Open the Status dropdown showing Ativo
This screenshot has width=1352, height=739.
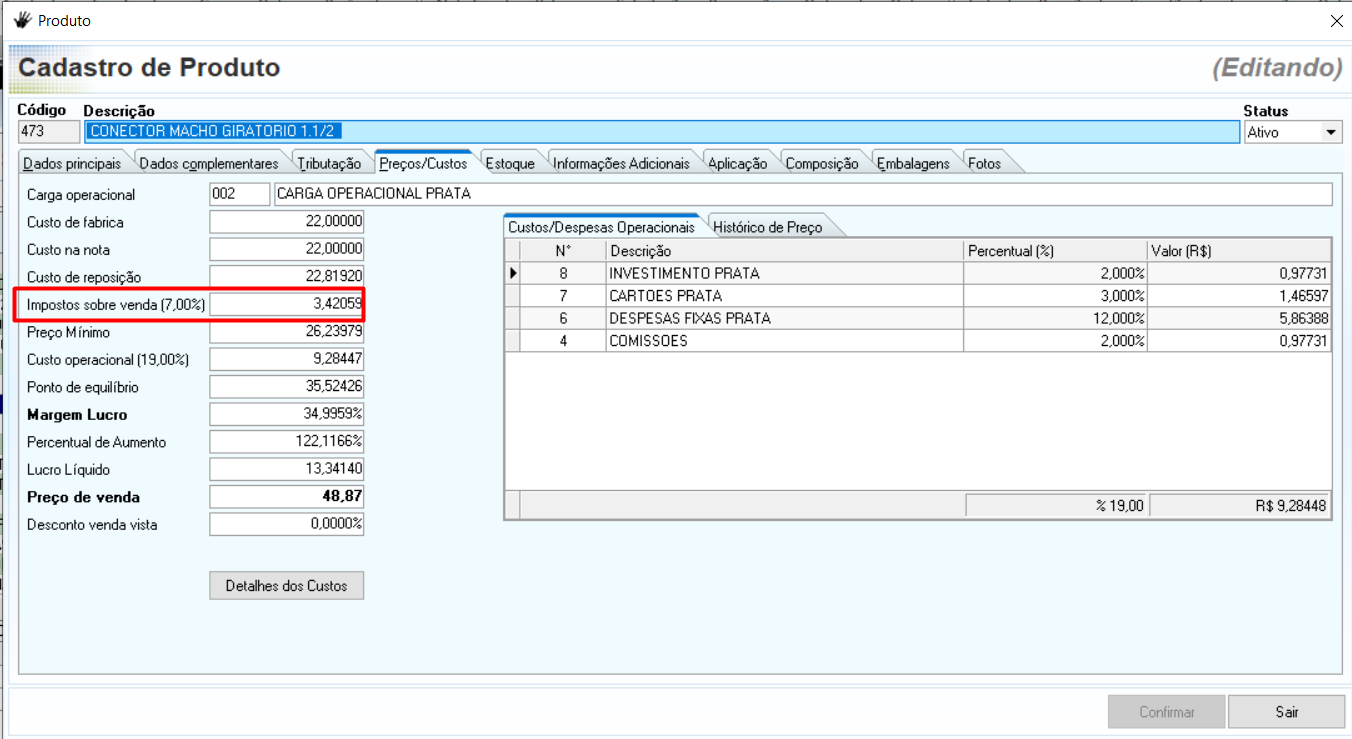tap(1331, 132)
